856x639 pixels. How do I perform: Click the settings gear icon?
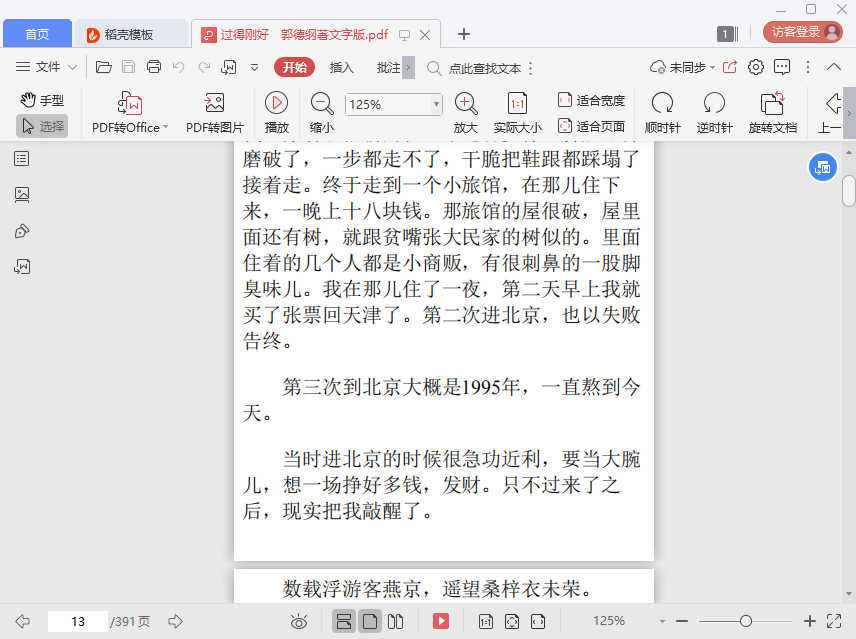coord(756,67)
